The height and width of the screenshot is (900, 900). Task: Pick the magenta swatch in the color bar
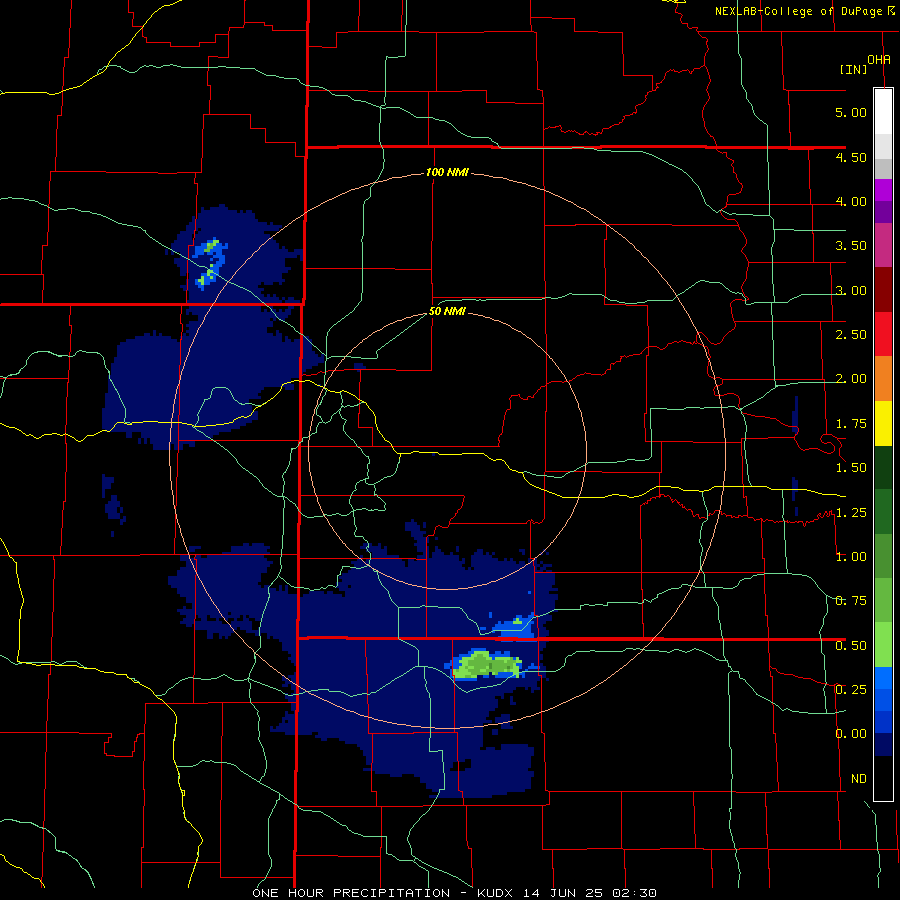coord(883,190)
